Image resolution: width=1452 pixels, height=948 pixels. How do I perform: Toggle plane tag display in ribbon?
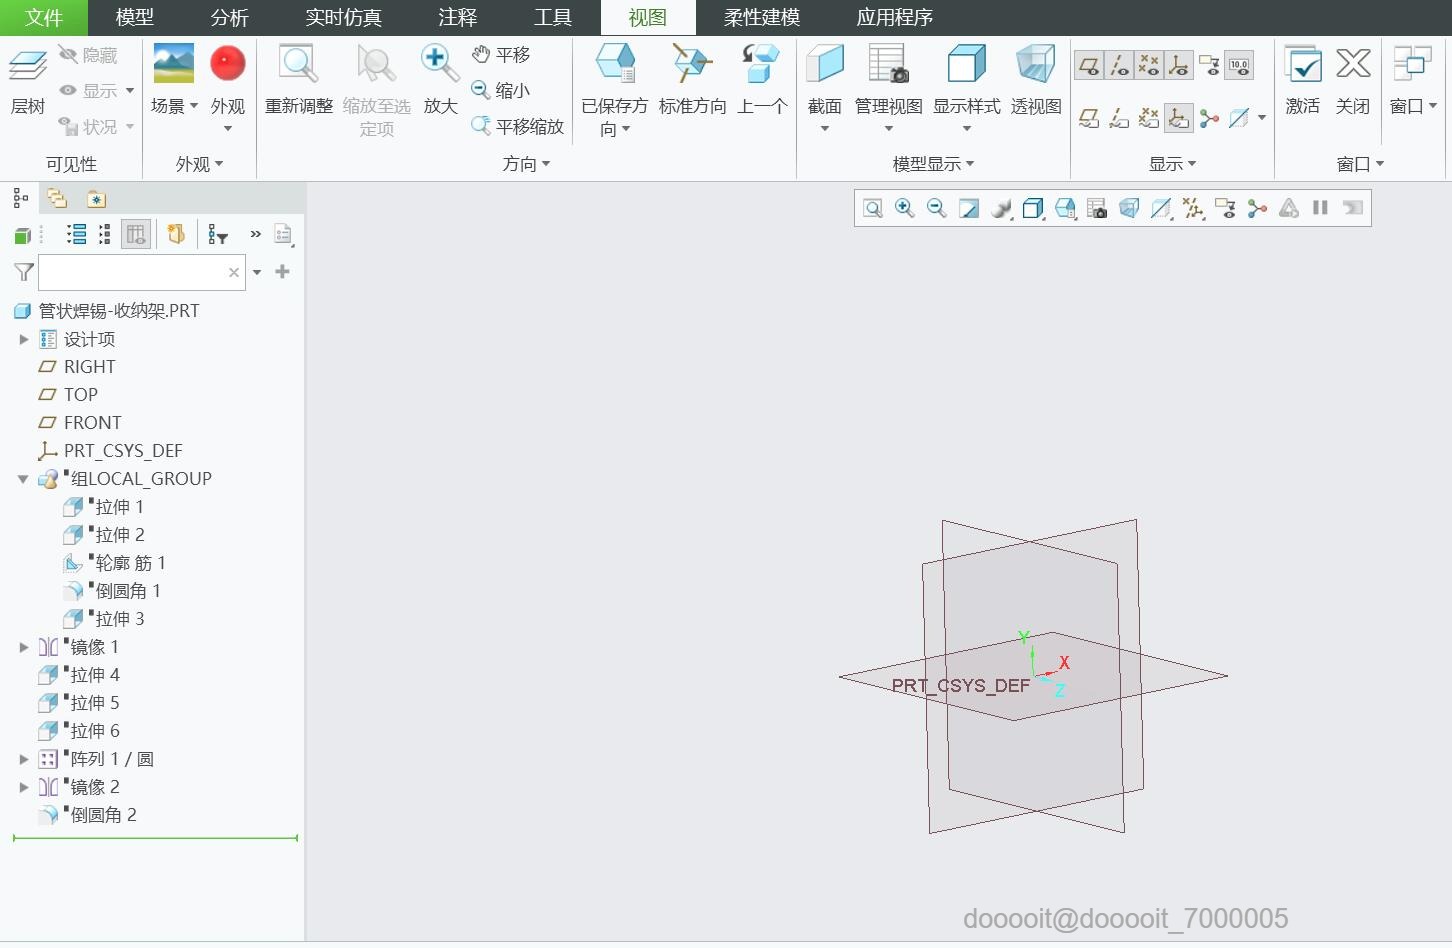tap(1089, 119)
